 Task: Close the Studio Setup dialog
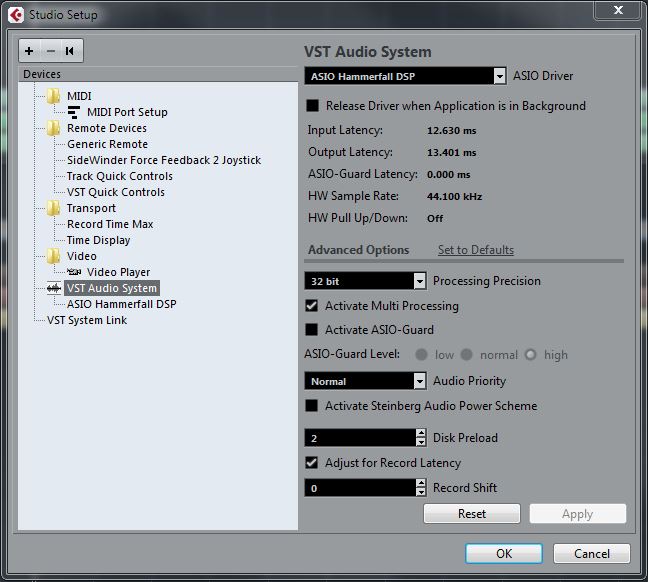point(618,10)
